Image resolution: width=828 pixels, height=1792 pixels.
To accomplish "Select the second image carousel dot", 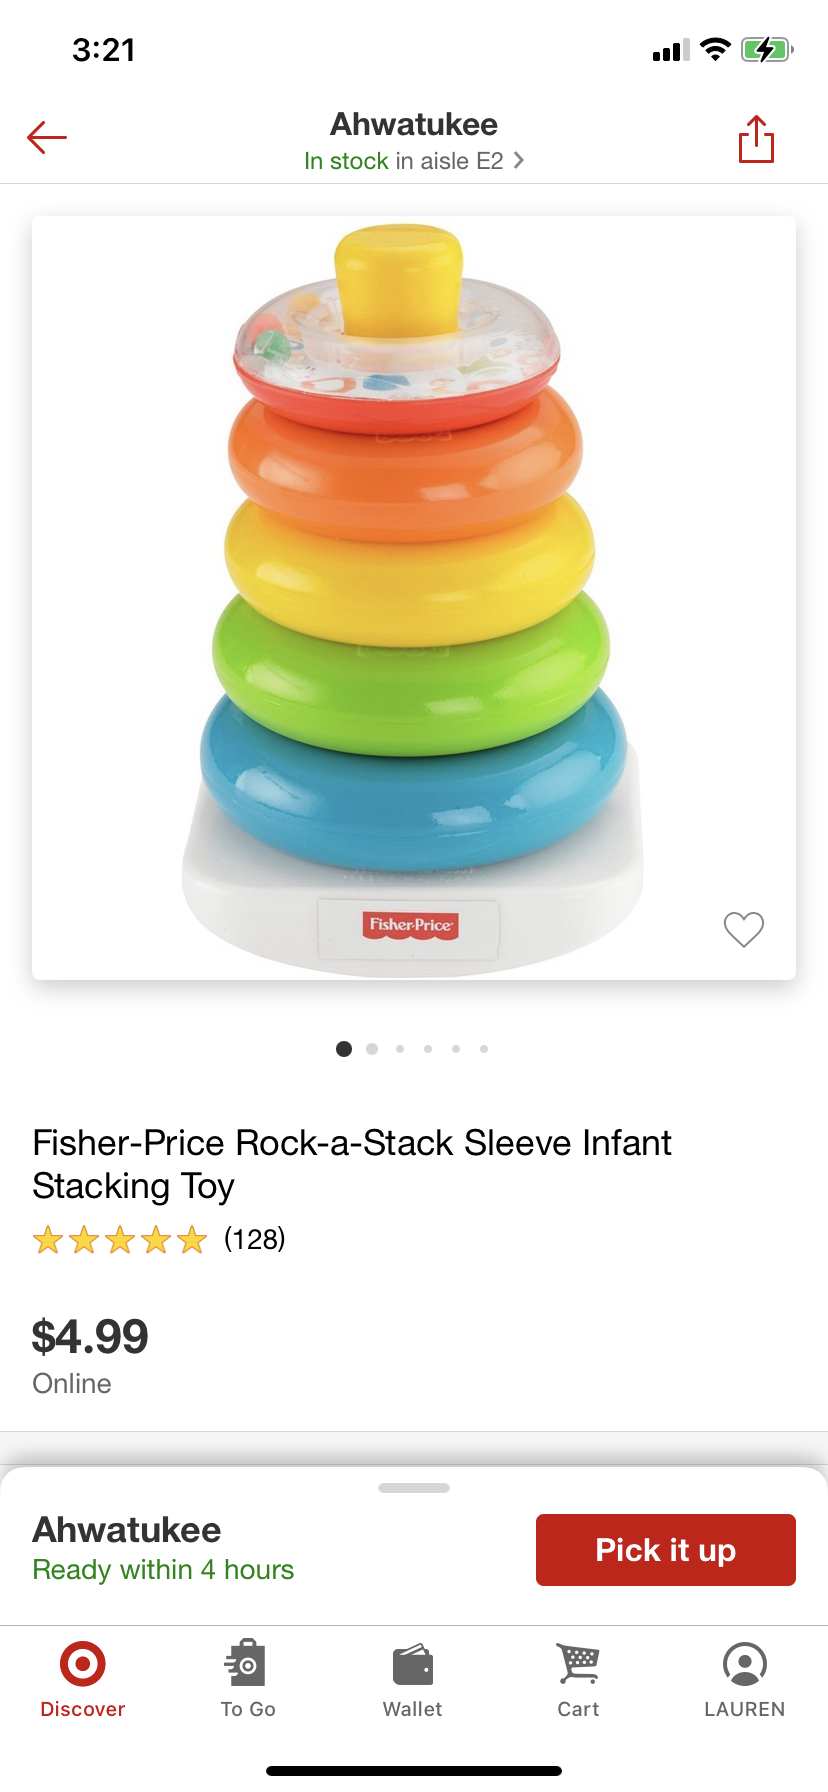I will point(372,1049).
